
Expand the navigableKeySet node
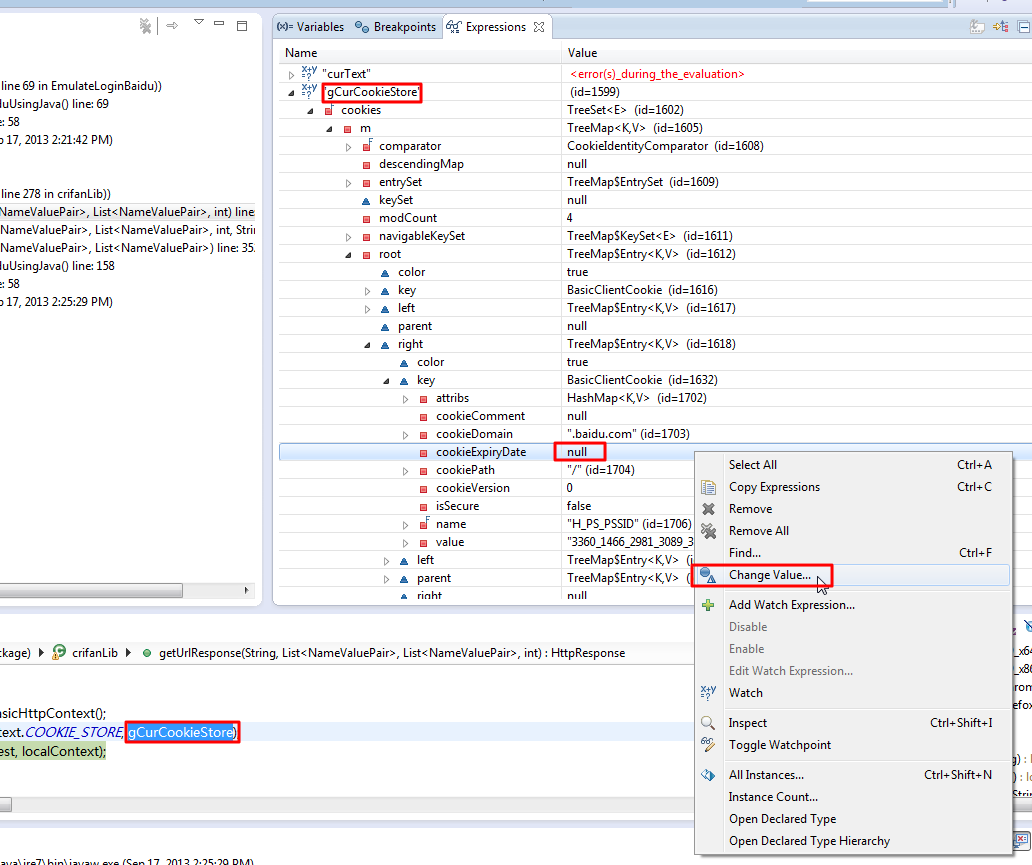pos(349,237)
